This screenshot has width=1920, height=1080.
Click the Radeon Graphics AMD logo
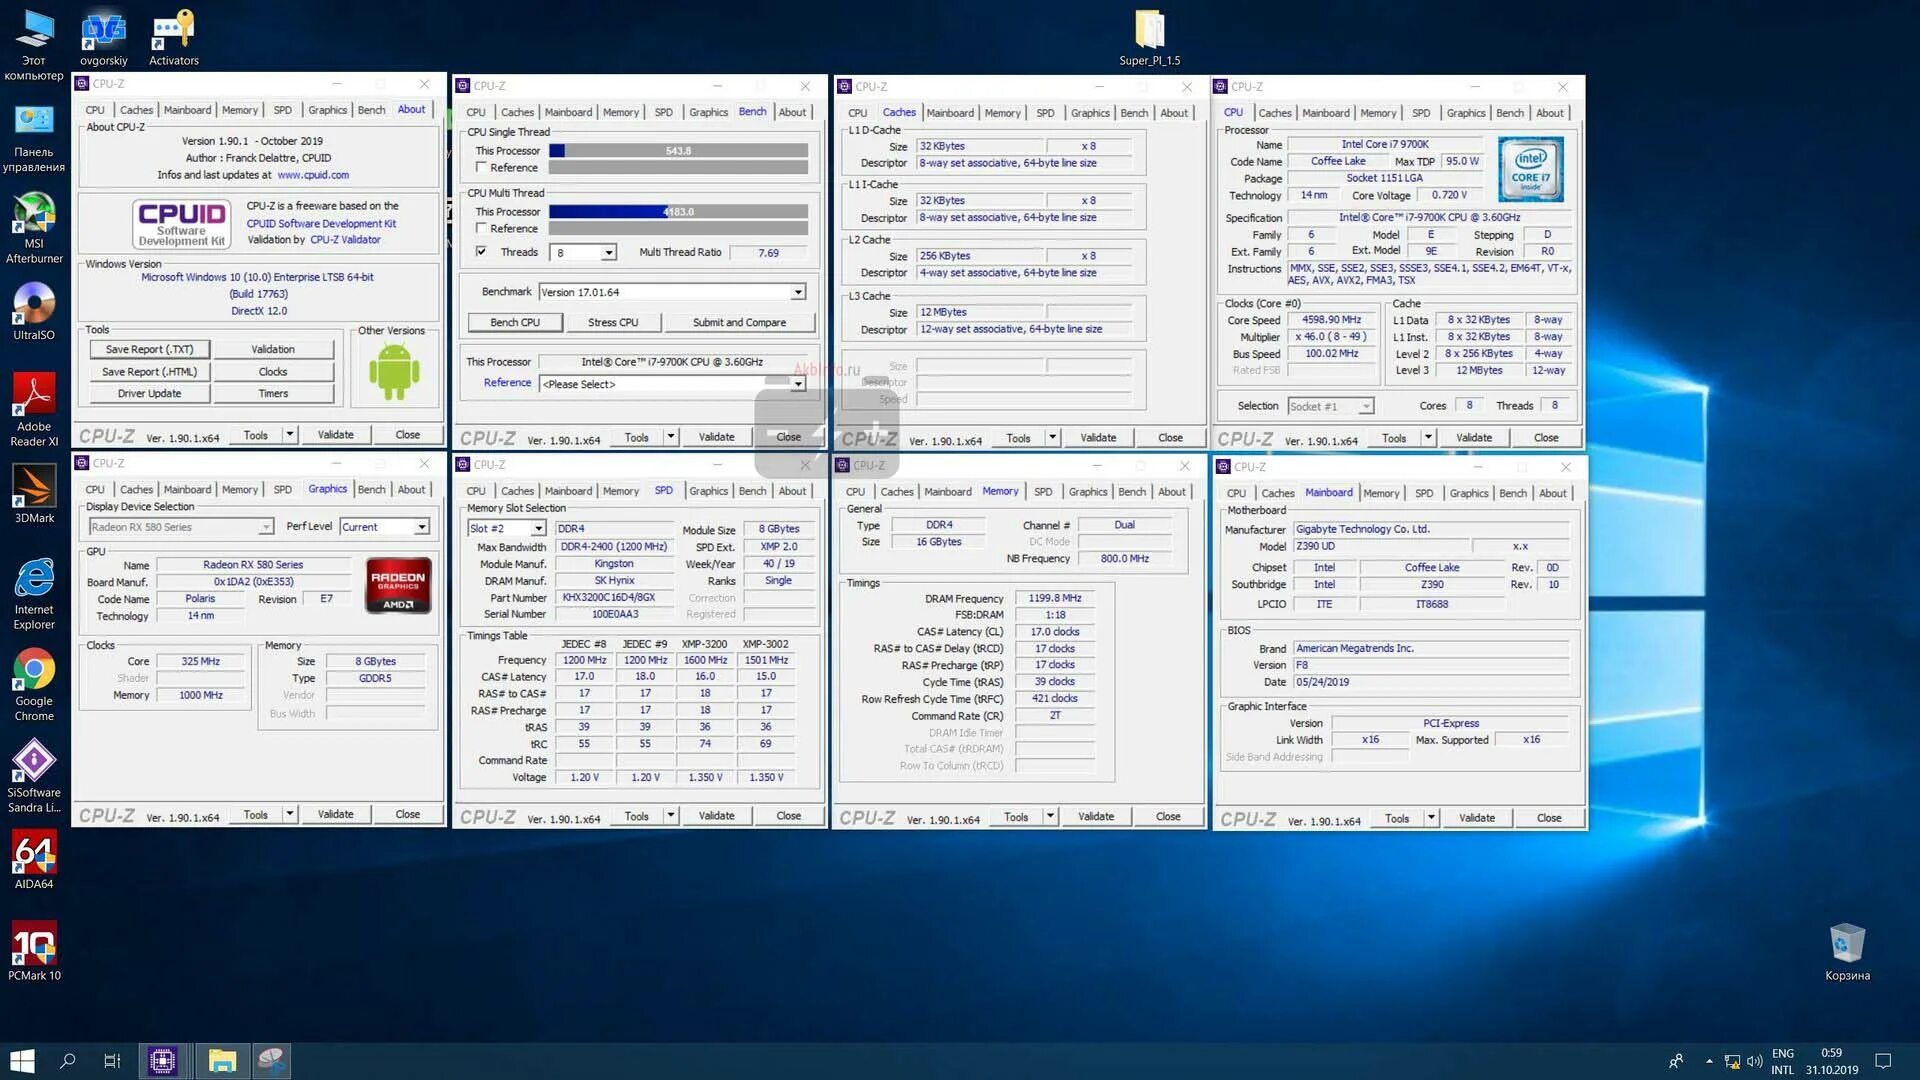[x=398, y=585]
